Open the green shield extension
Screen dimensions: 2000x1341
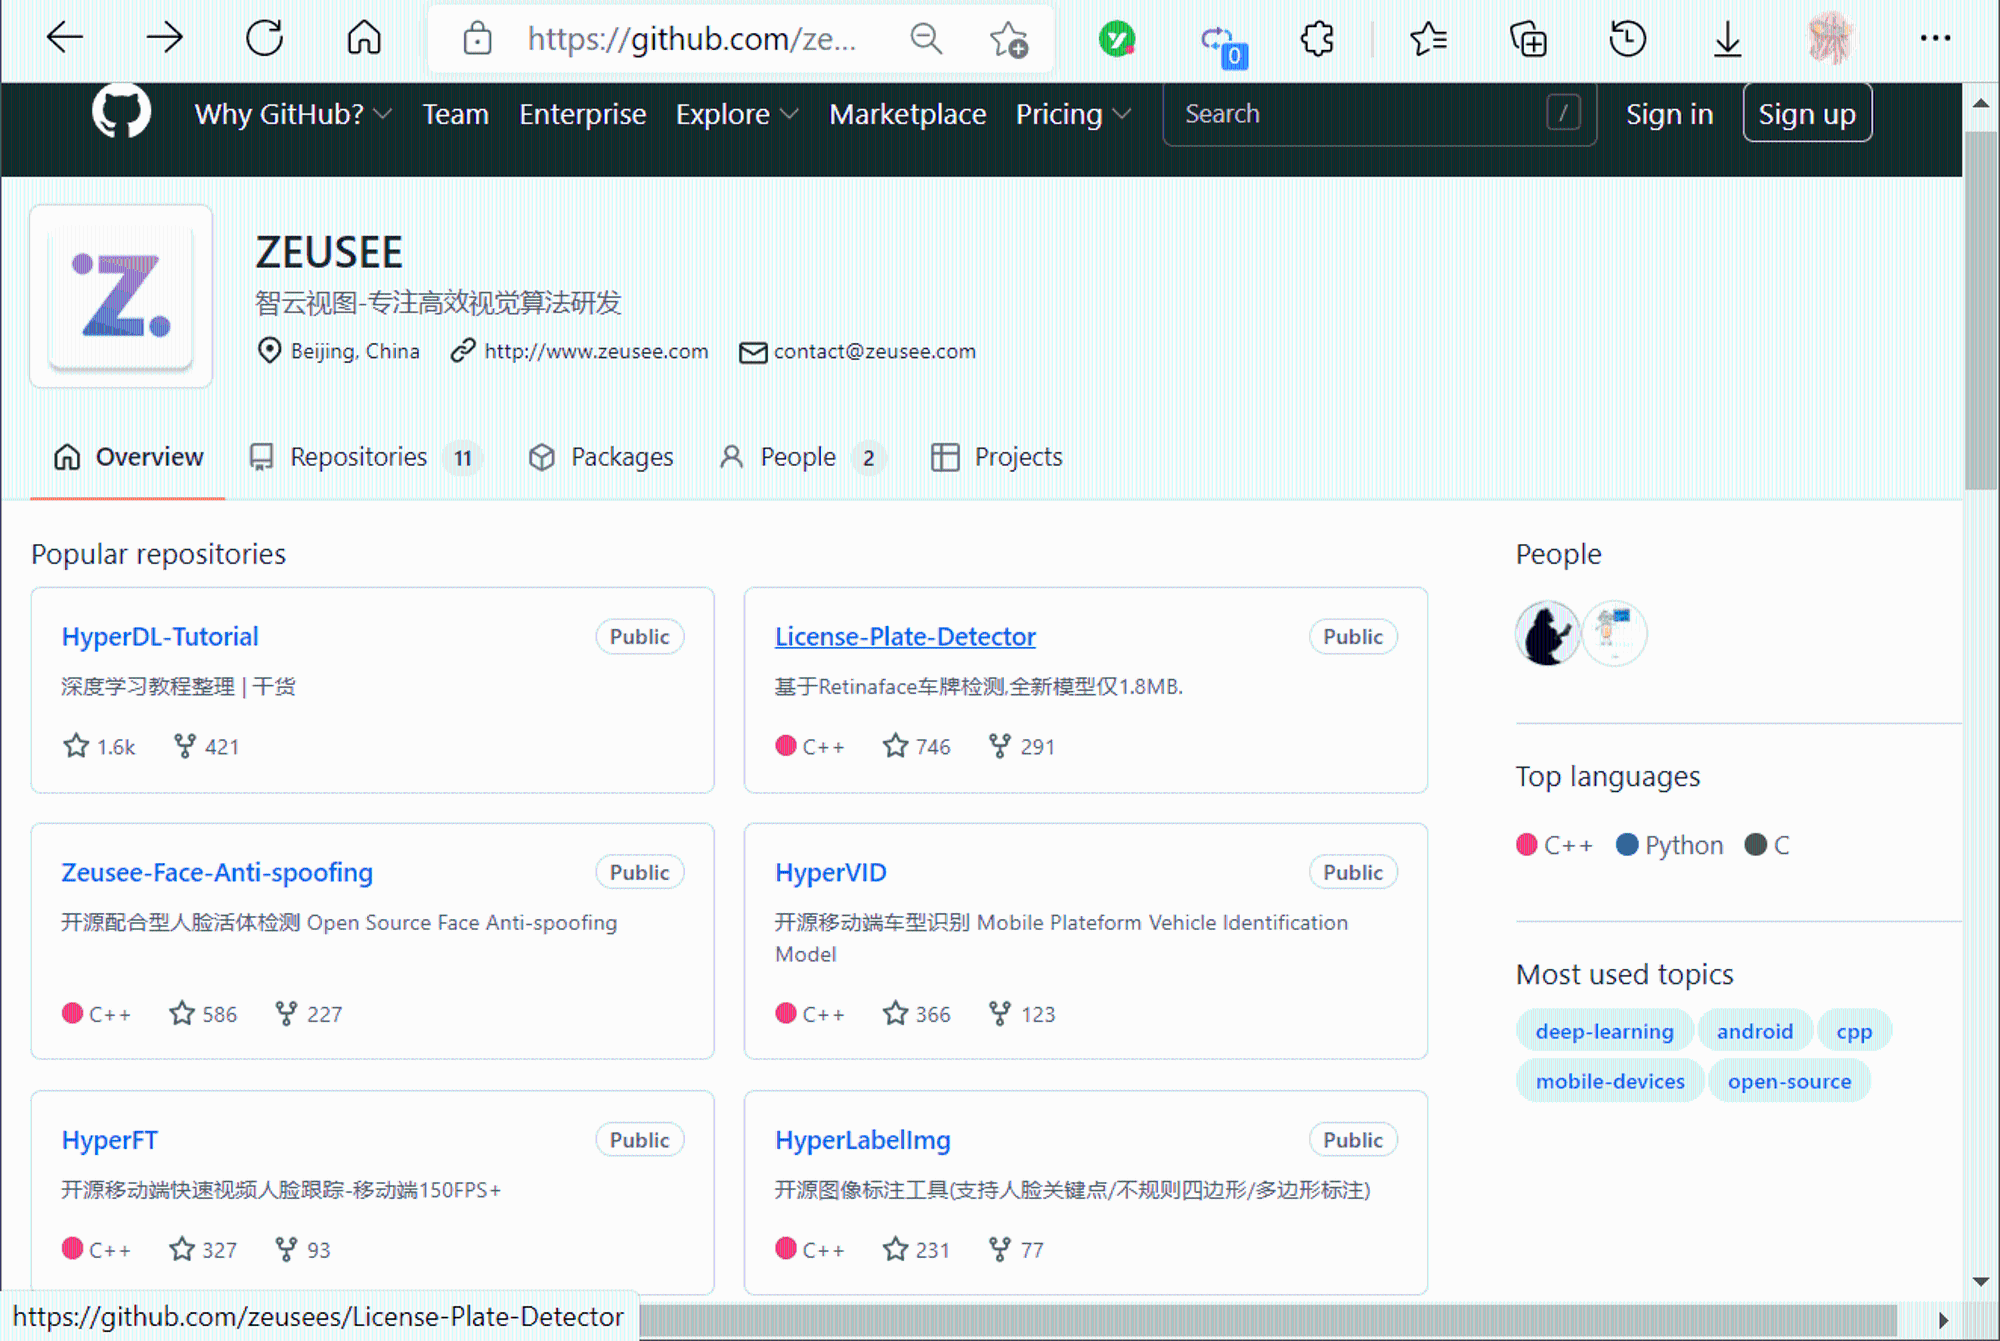point(1117,39)
